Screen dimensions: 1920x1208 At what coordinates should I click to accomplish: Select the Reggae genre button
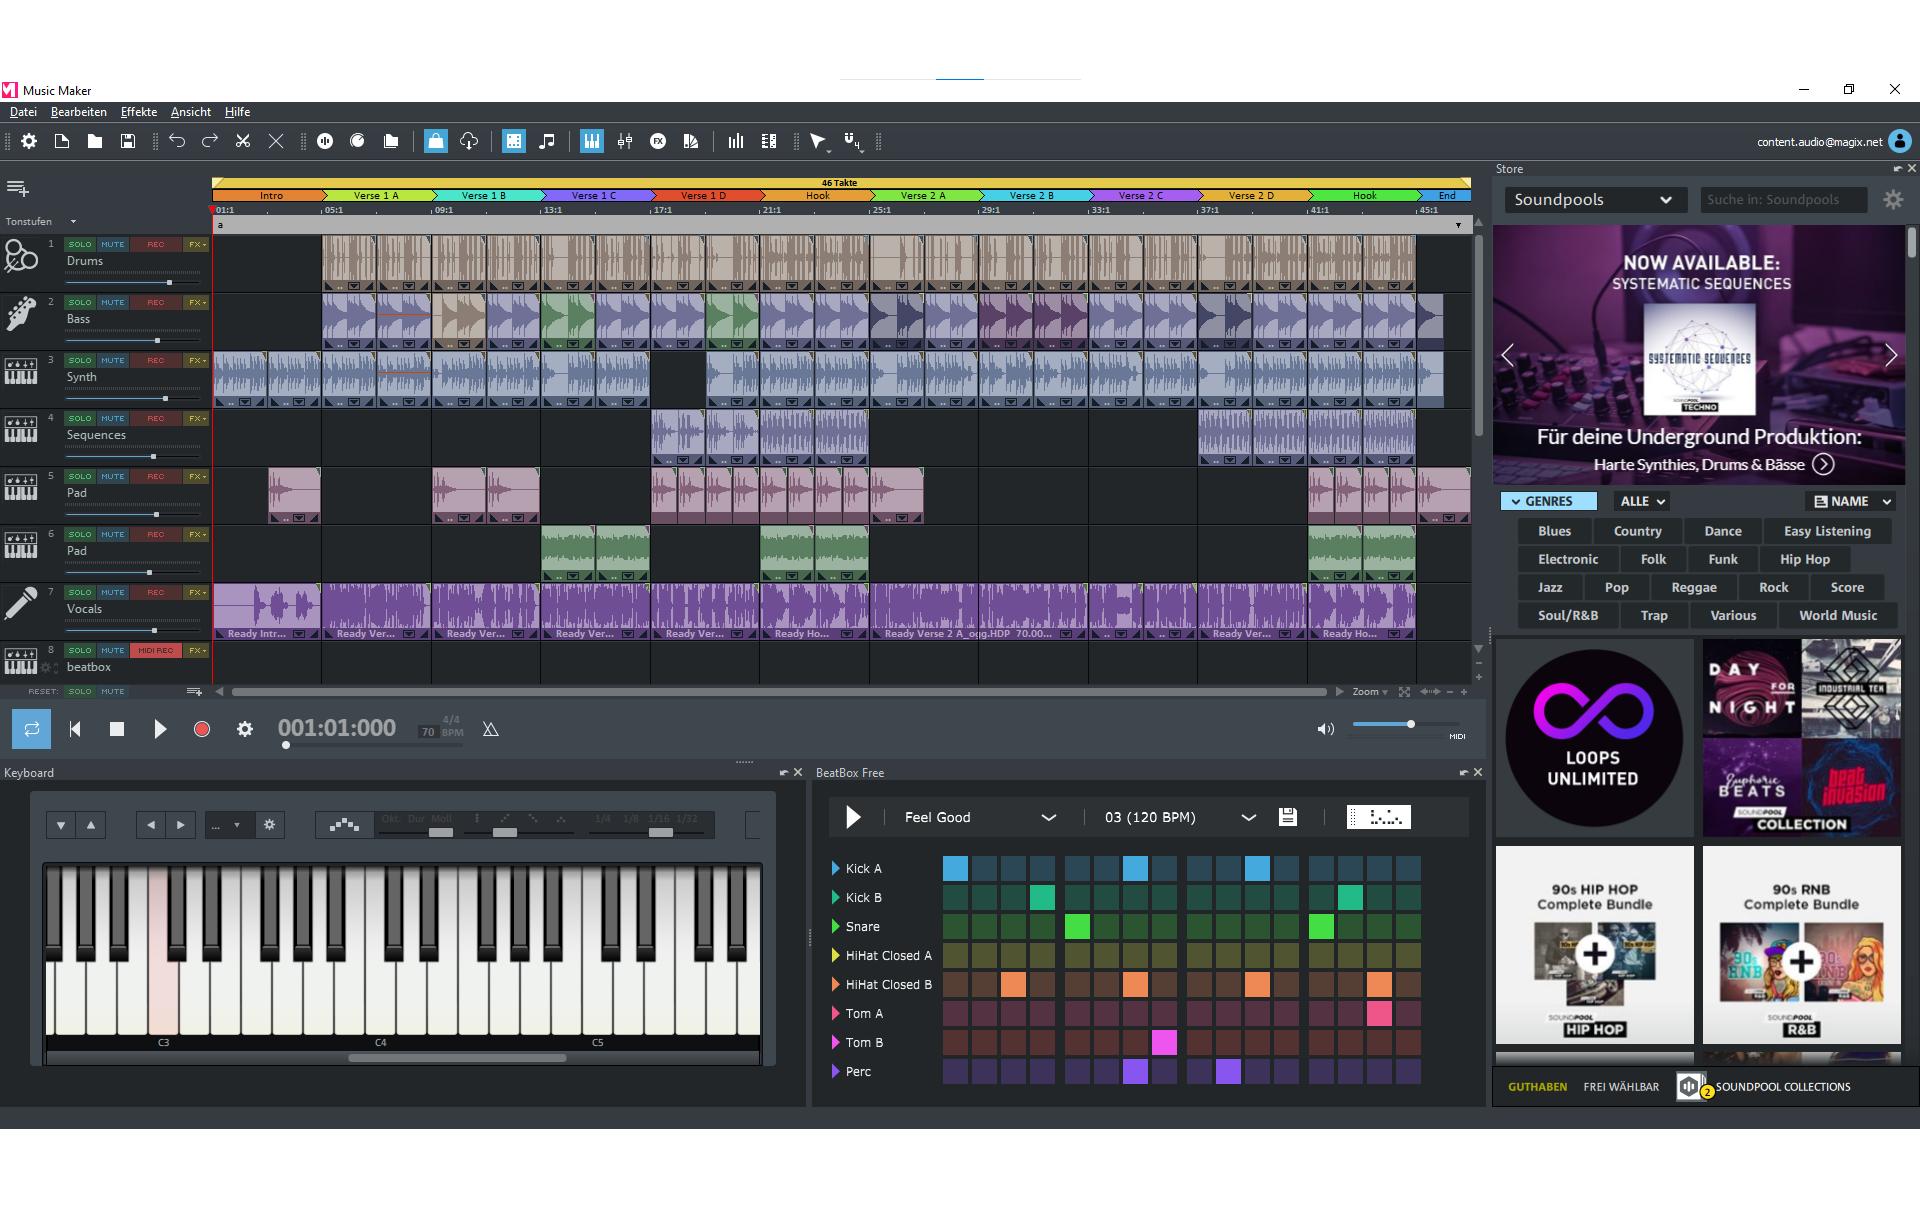coord(1694,587)
